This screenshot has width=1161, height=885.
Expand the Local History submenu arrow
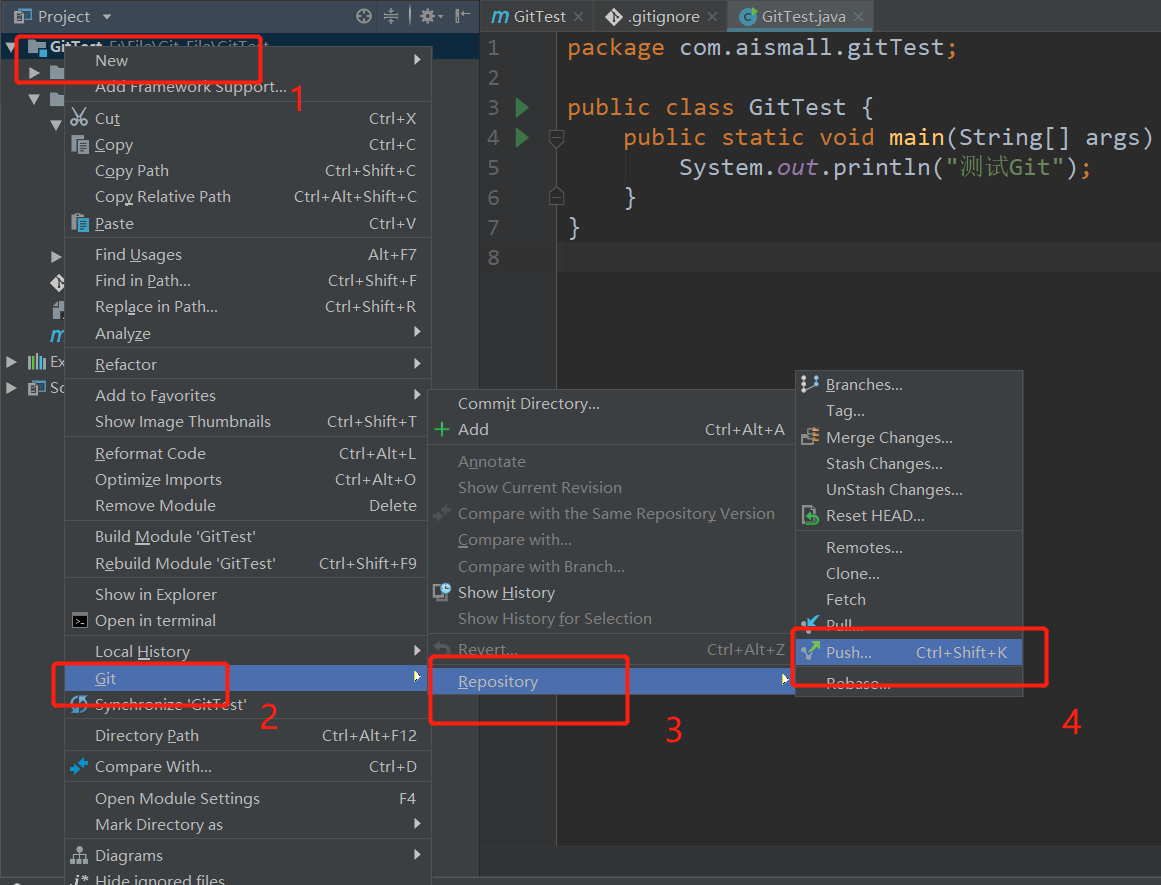417,651
